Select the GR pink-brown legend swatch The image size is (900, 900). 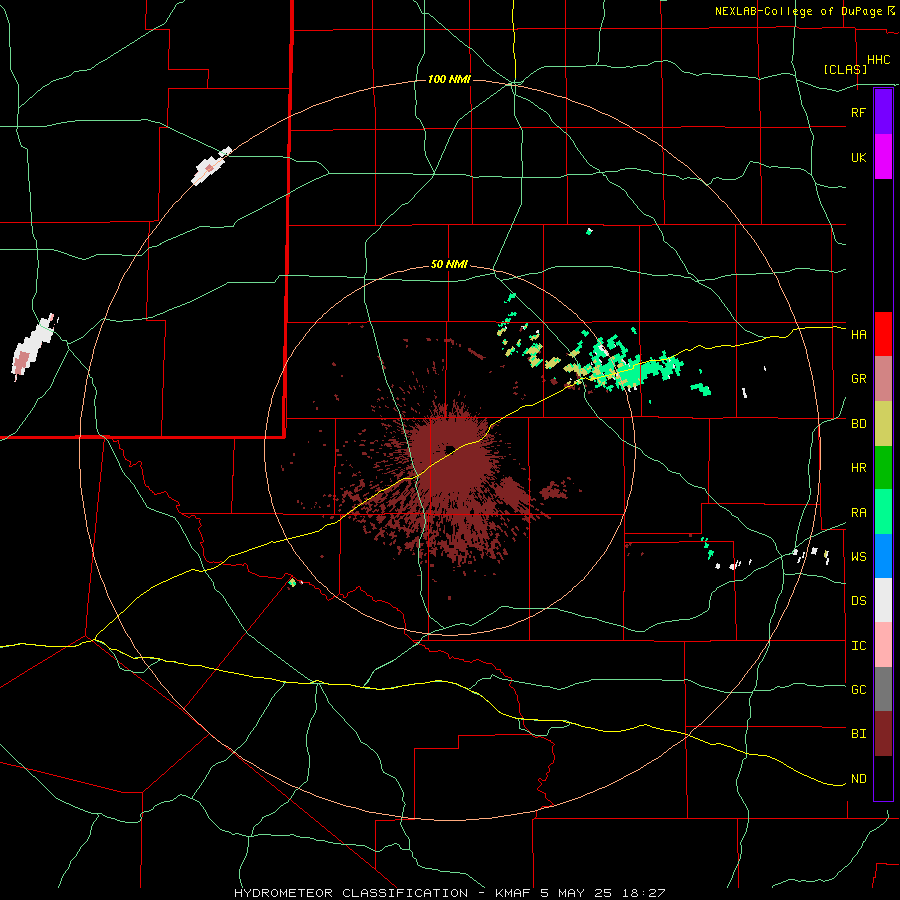pyautogui.click(x=883, y=379)
